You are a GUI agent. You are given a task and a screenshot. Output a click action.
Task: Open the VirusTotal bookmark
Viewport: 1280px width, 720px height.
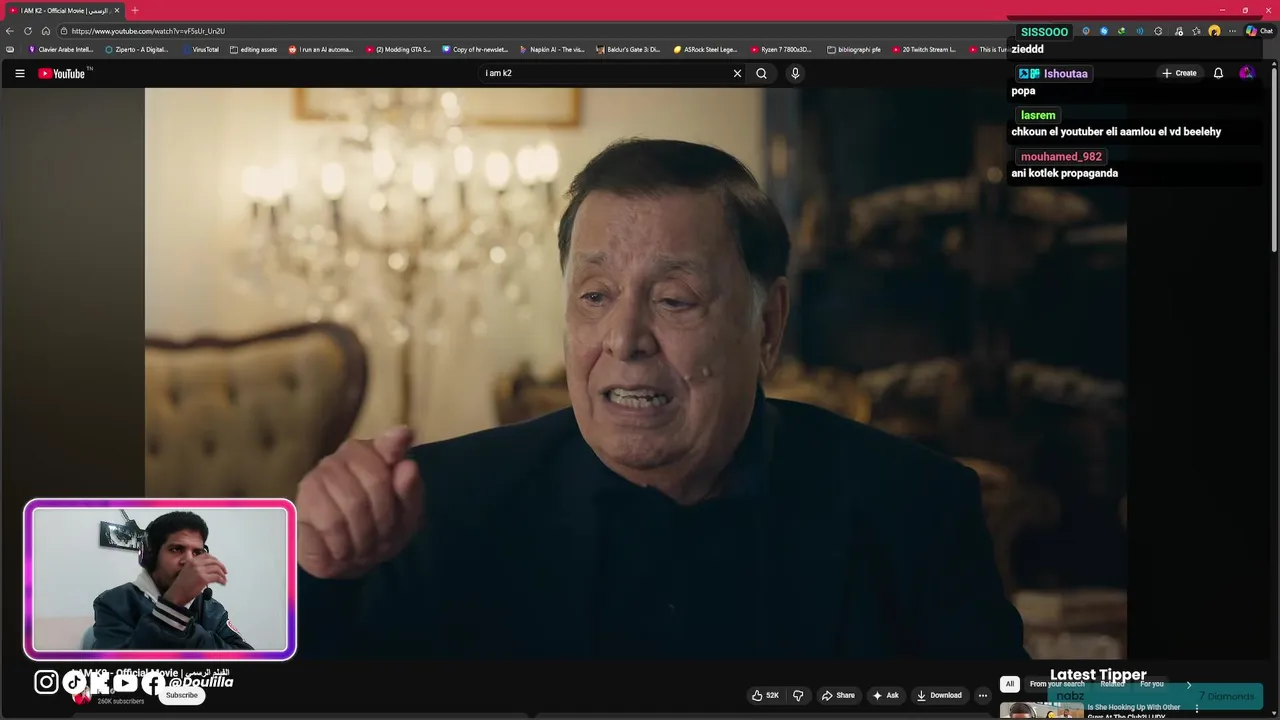point(200,49)
